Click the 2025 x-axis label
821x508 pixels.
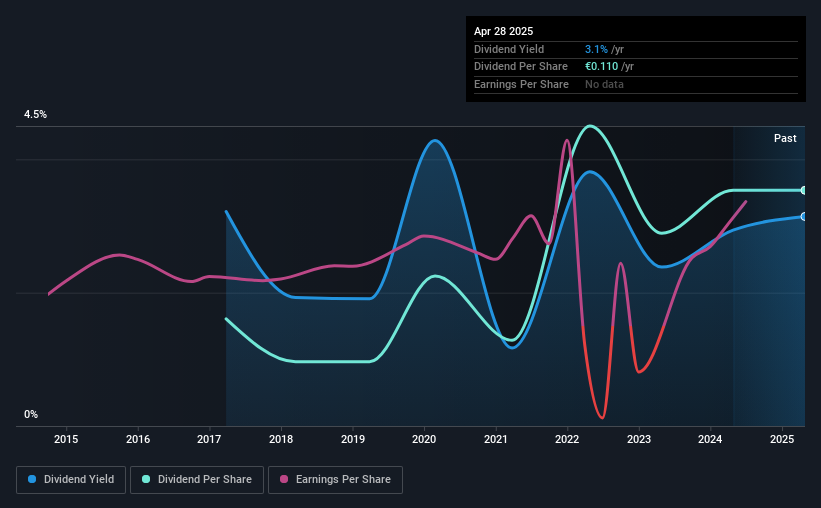click(x=782, y=439)
